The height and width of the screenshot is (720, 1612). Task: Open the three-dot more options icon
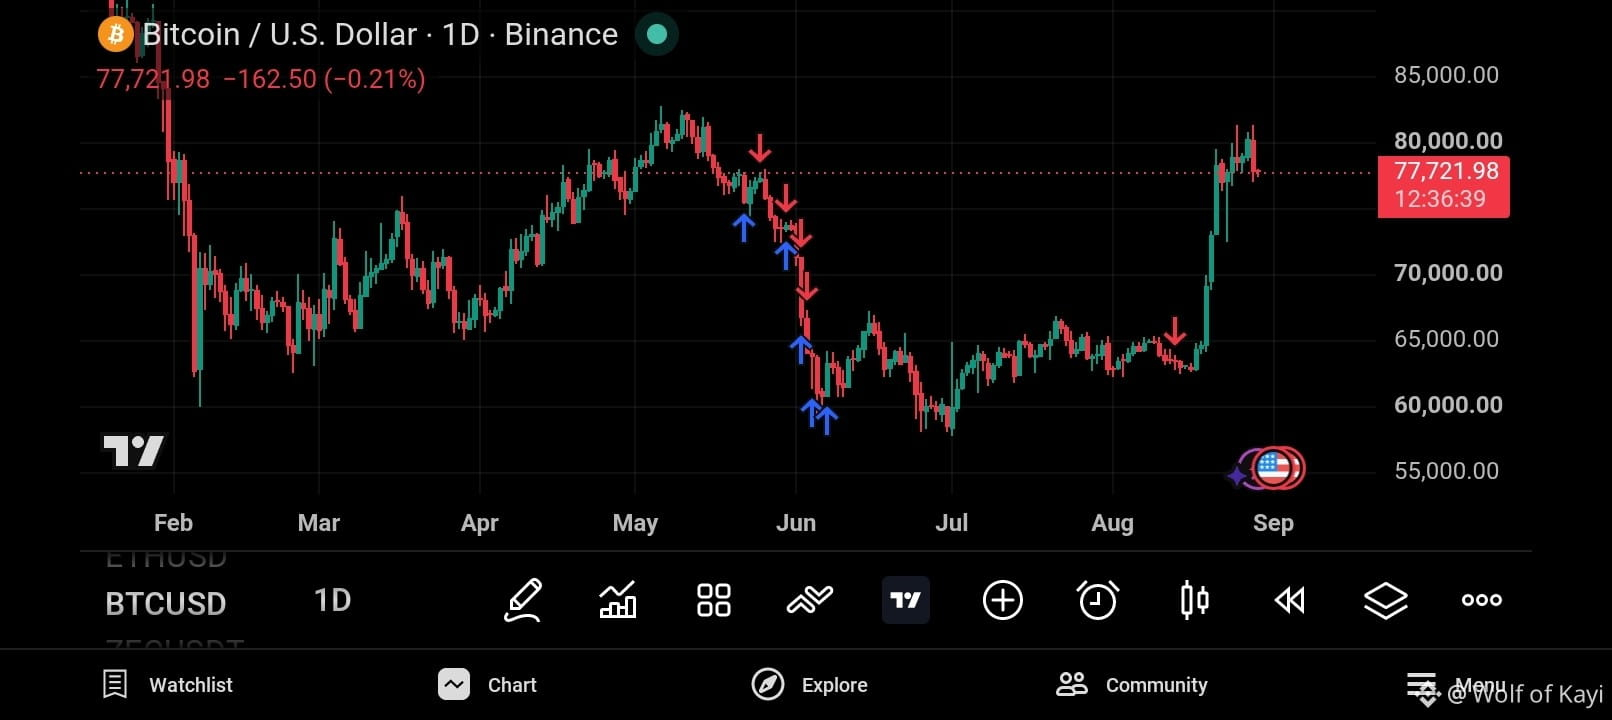(1482, 600)
